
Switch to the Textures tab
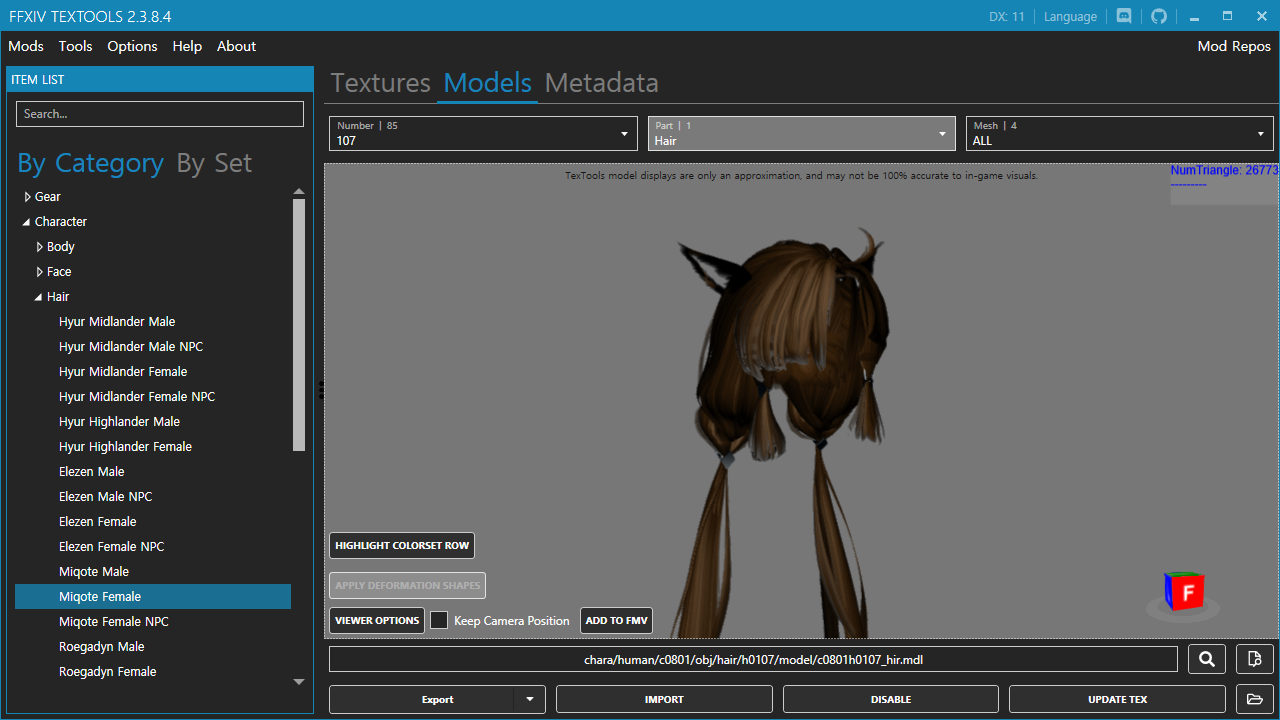tap(381, 83)
